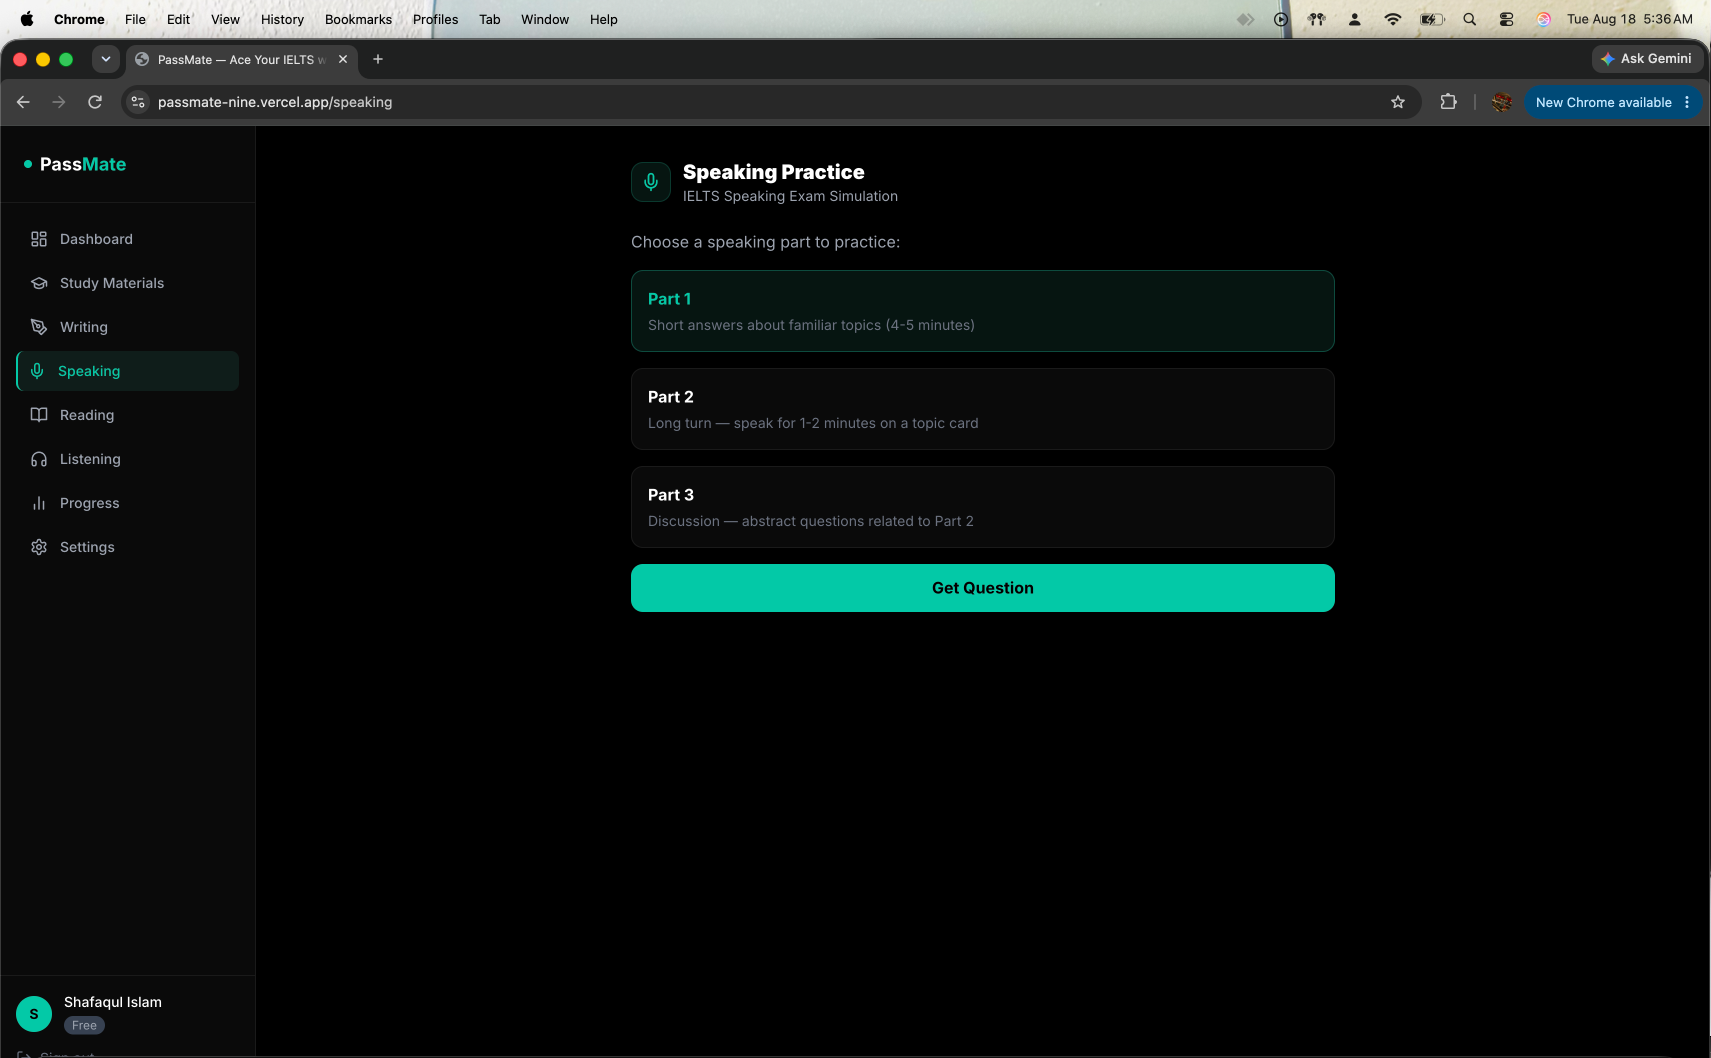This screenshot has height=1058, width=1711.
Task: Select the Part 3 discussion option
Action: coord(983,507)
